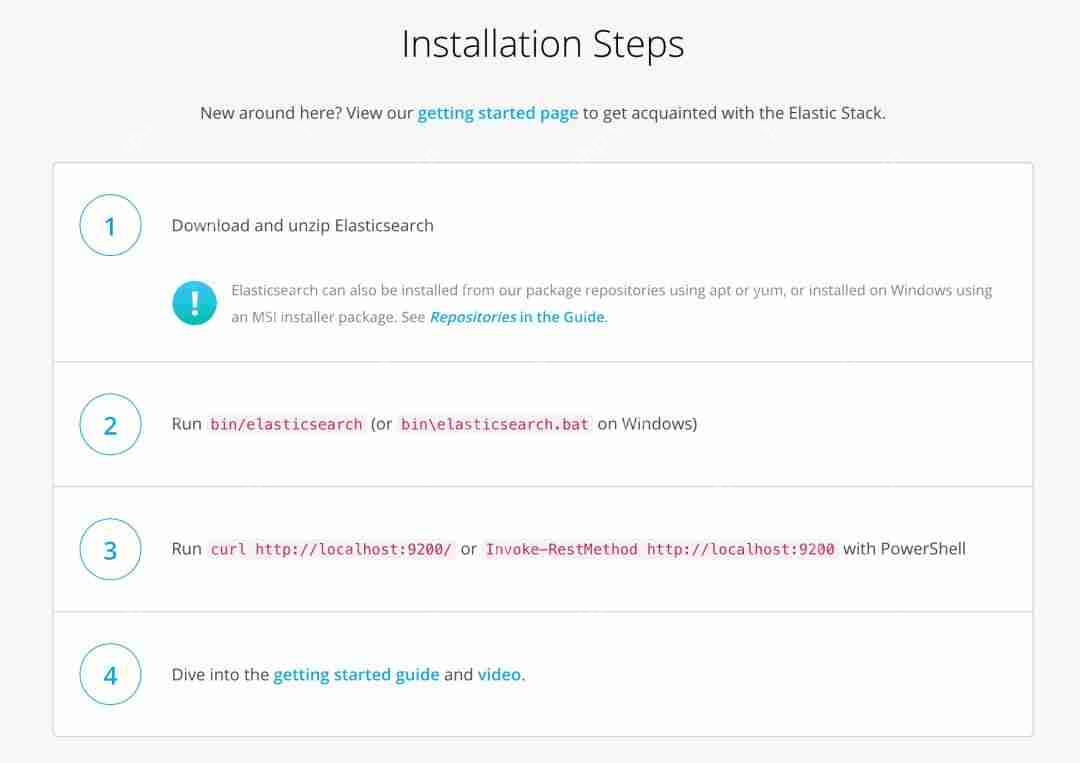The height and width of the screenshot is (763, 1080).
Task: Click the MSI installer package note text
Action: pyautogui.click(x=612, y=304)
